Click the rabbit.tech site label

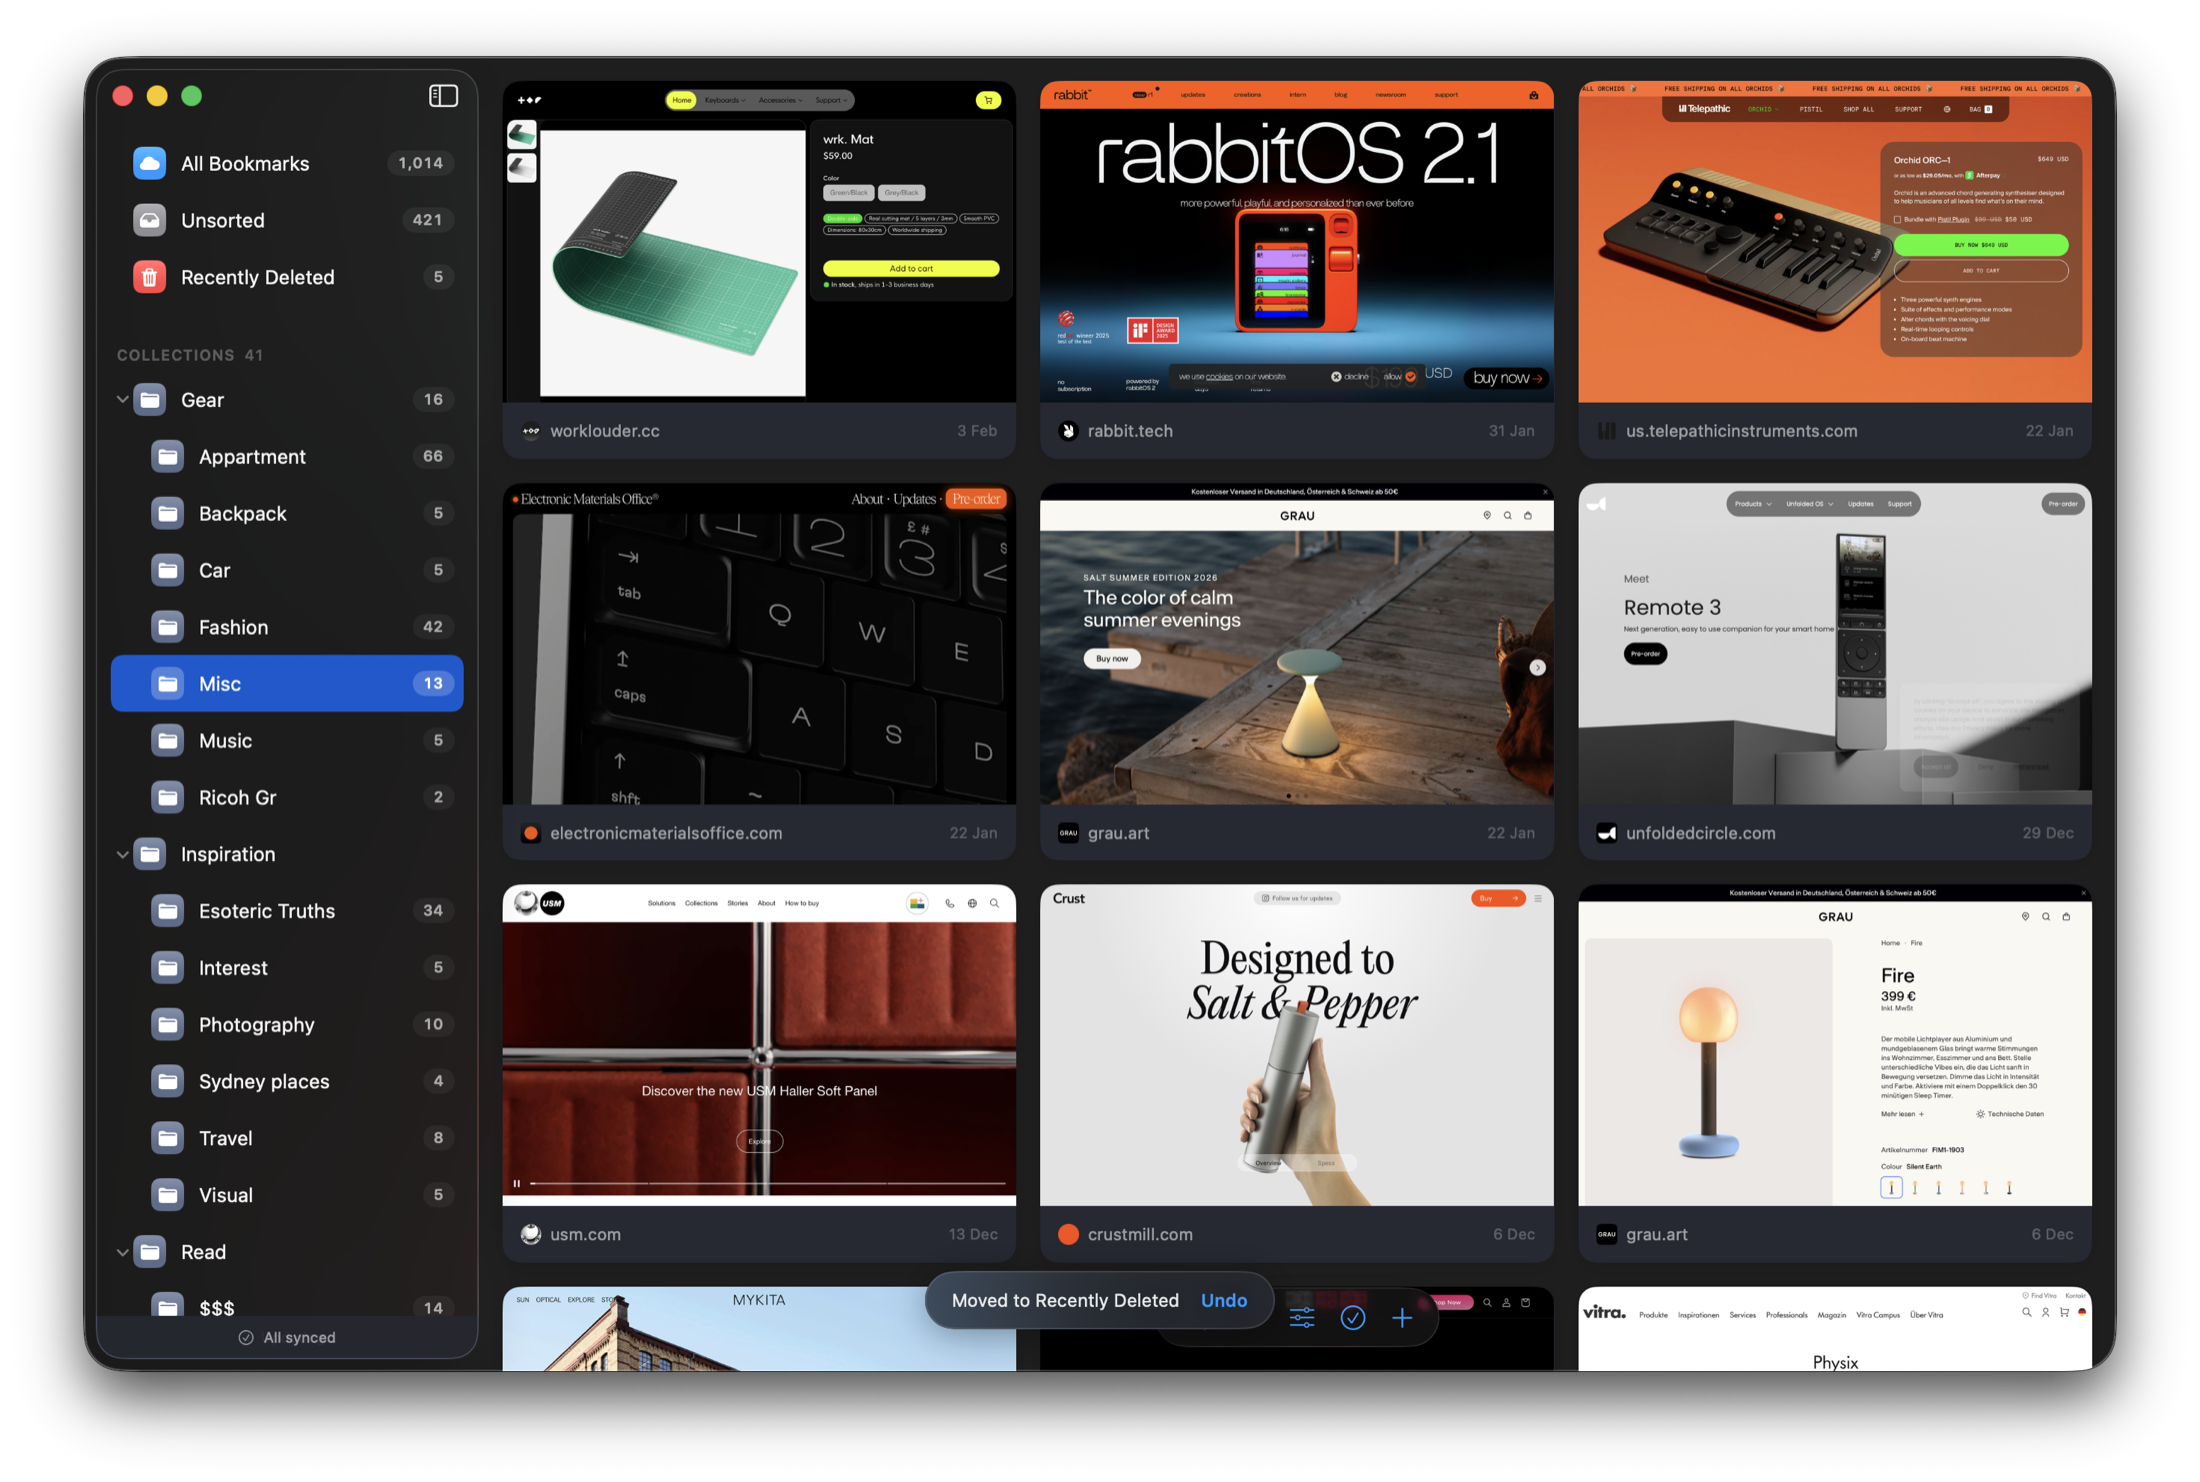pos(1130,431)
